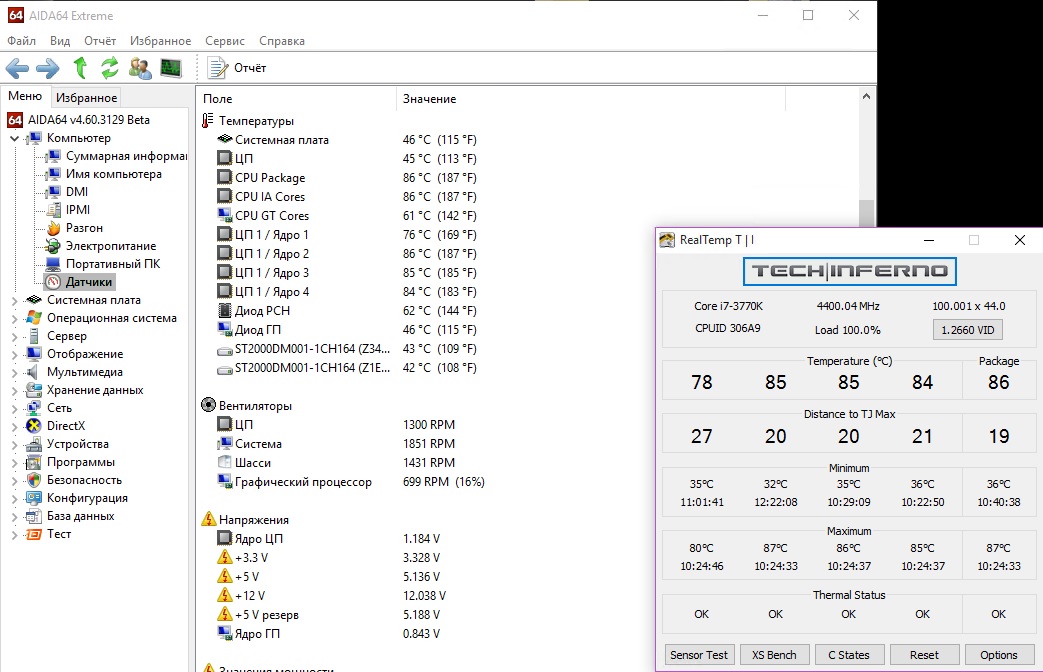This screenshot has height=672, width=1043.
Task: Select the ЦП 1 / Ядро 2 row
Action: 346,253
